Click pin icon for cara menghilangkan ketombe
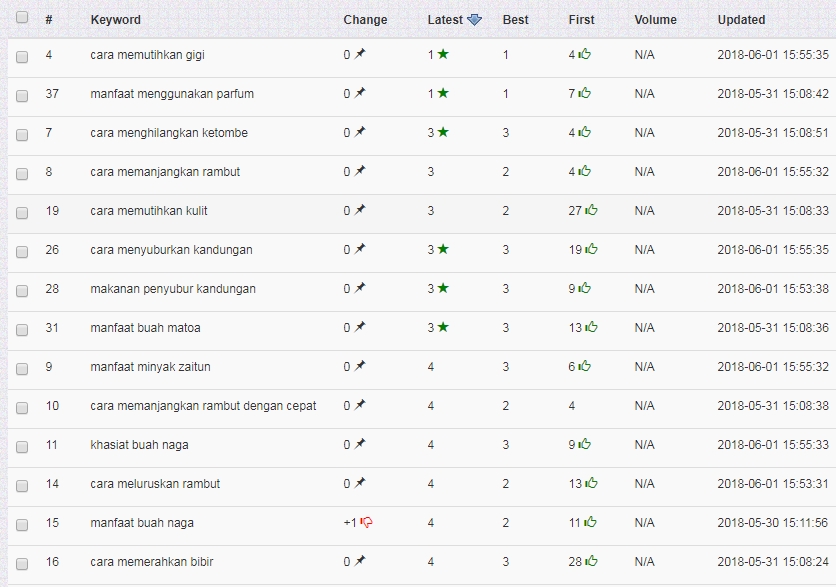This screenshot has width=836, height=587. pos(360,132)
